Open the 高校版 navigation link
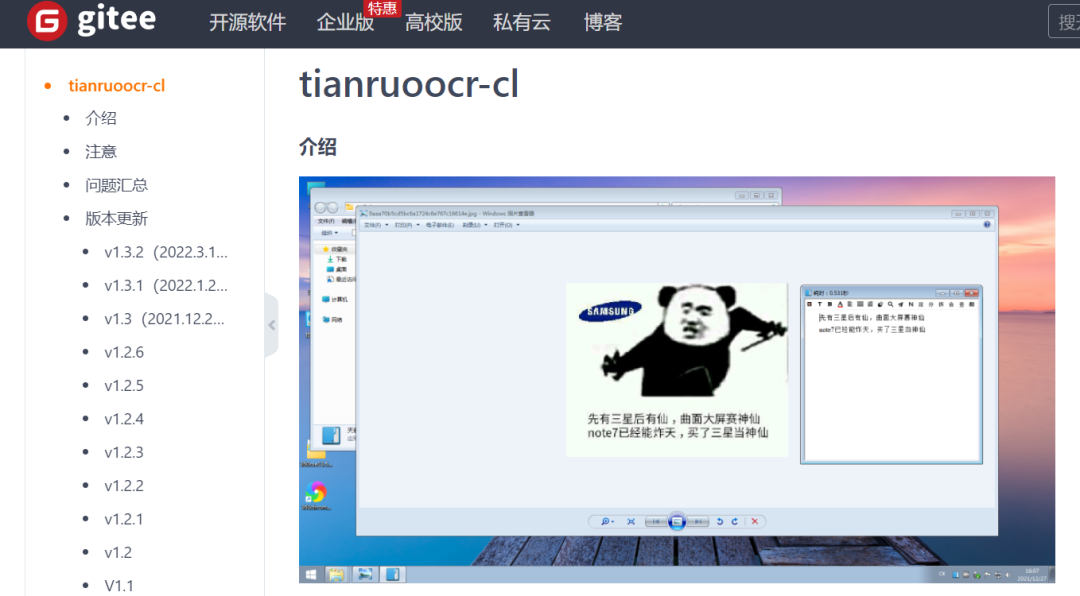1080x596 pixels. click(433, 23)
